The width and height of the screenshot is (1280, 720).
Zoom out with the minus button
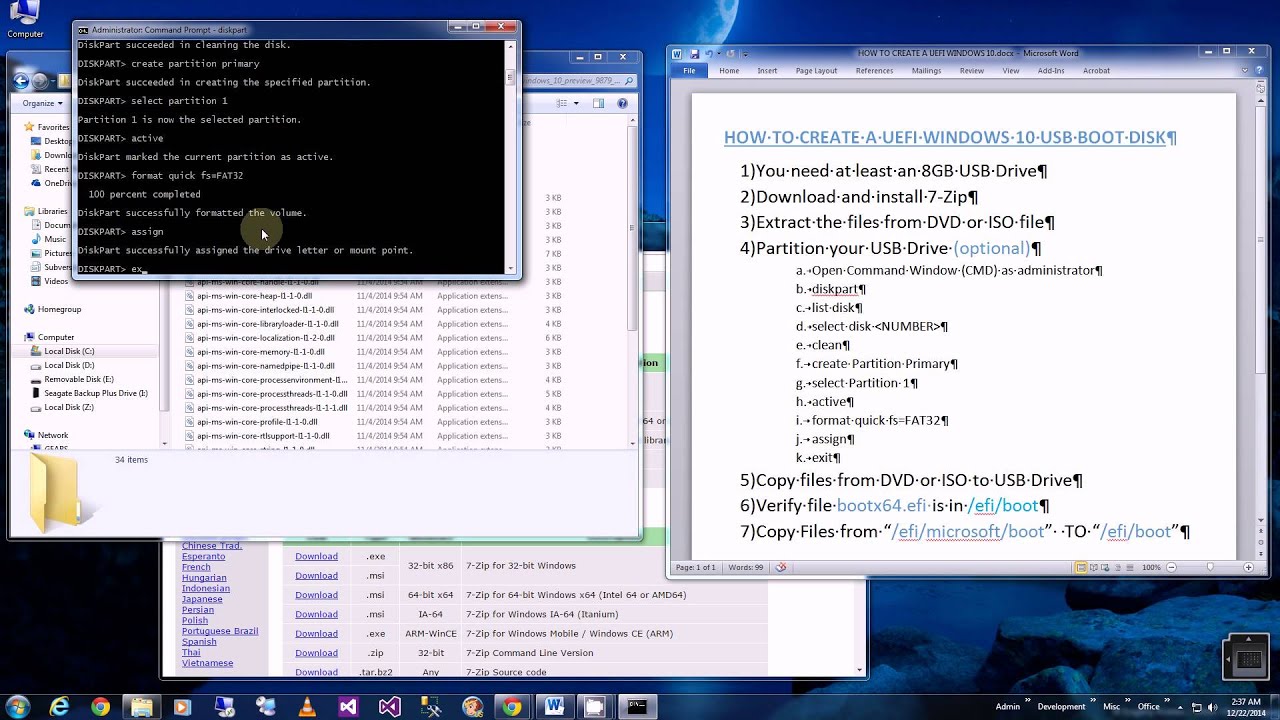pyautogui.click(x=1170, y=567)
